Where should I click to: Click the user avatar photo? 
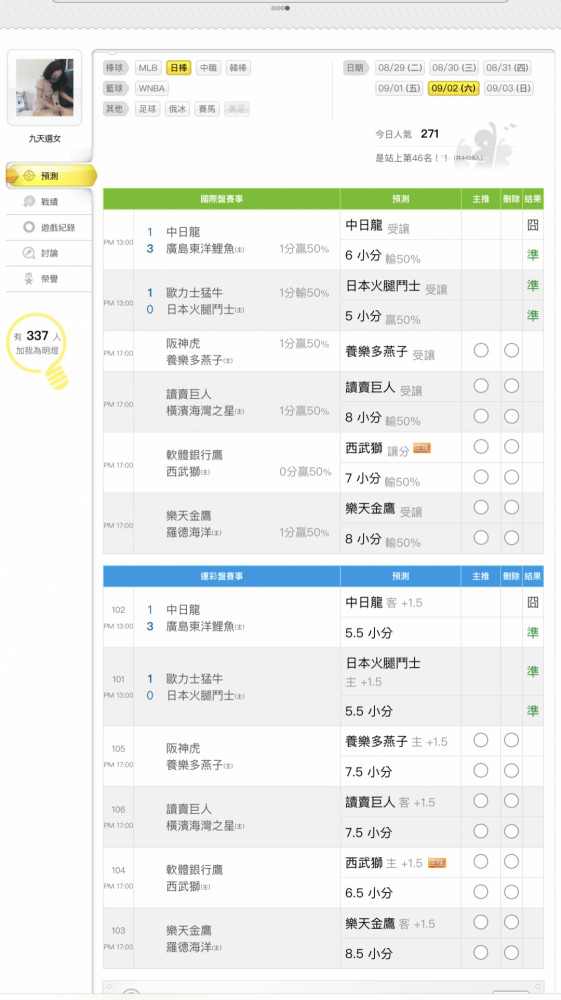[x=45, y=87]
